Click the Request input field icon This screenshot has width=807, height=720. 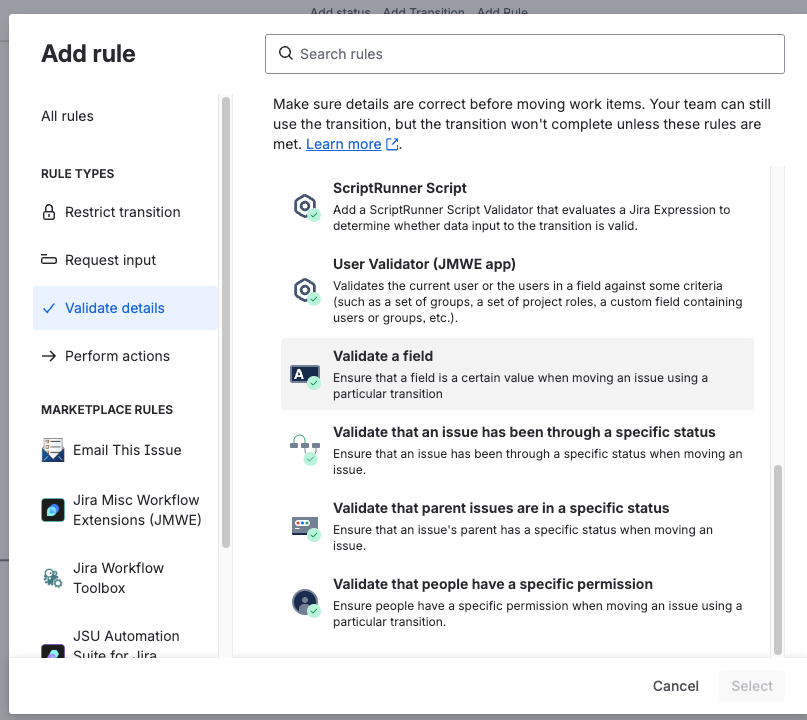point(49,259)
